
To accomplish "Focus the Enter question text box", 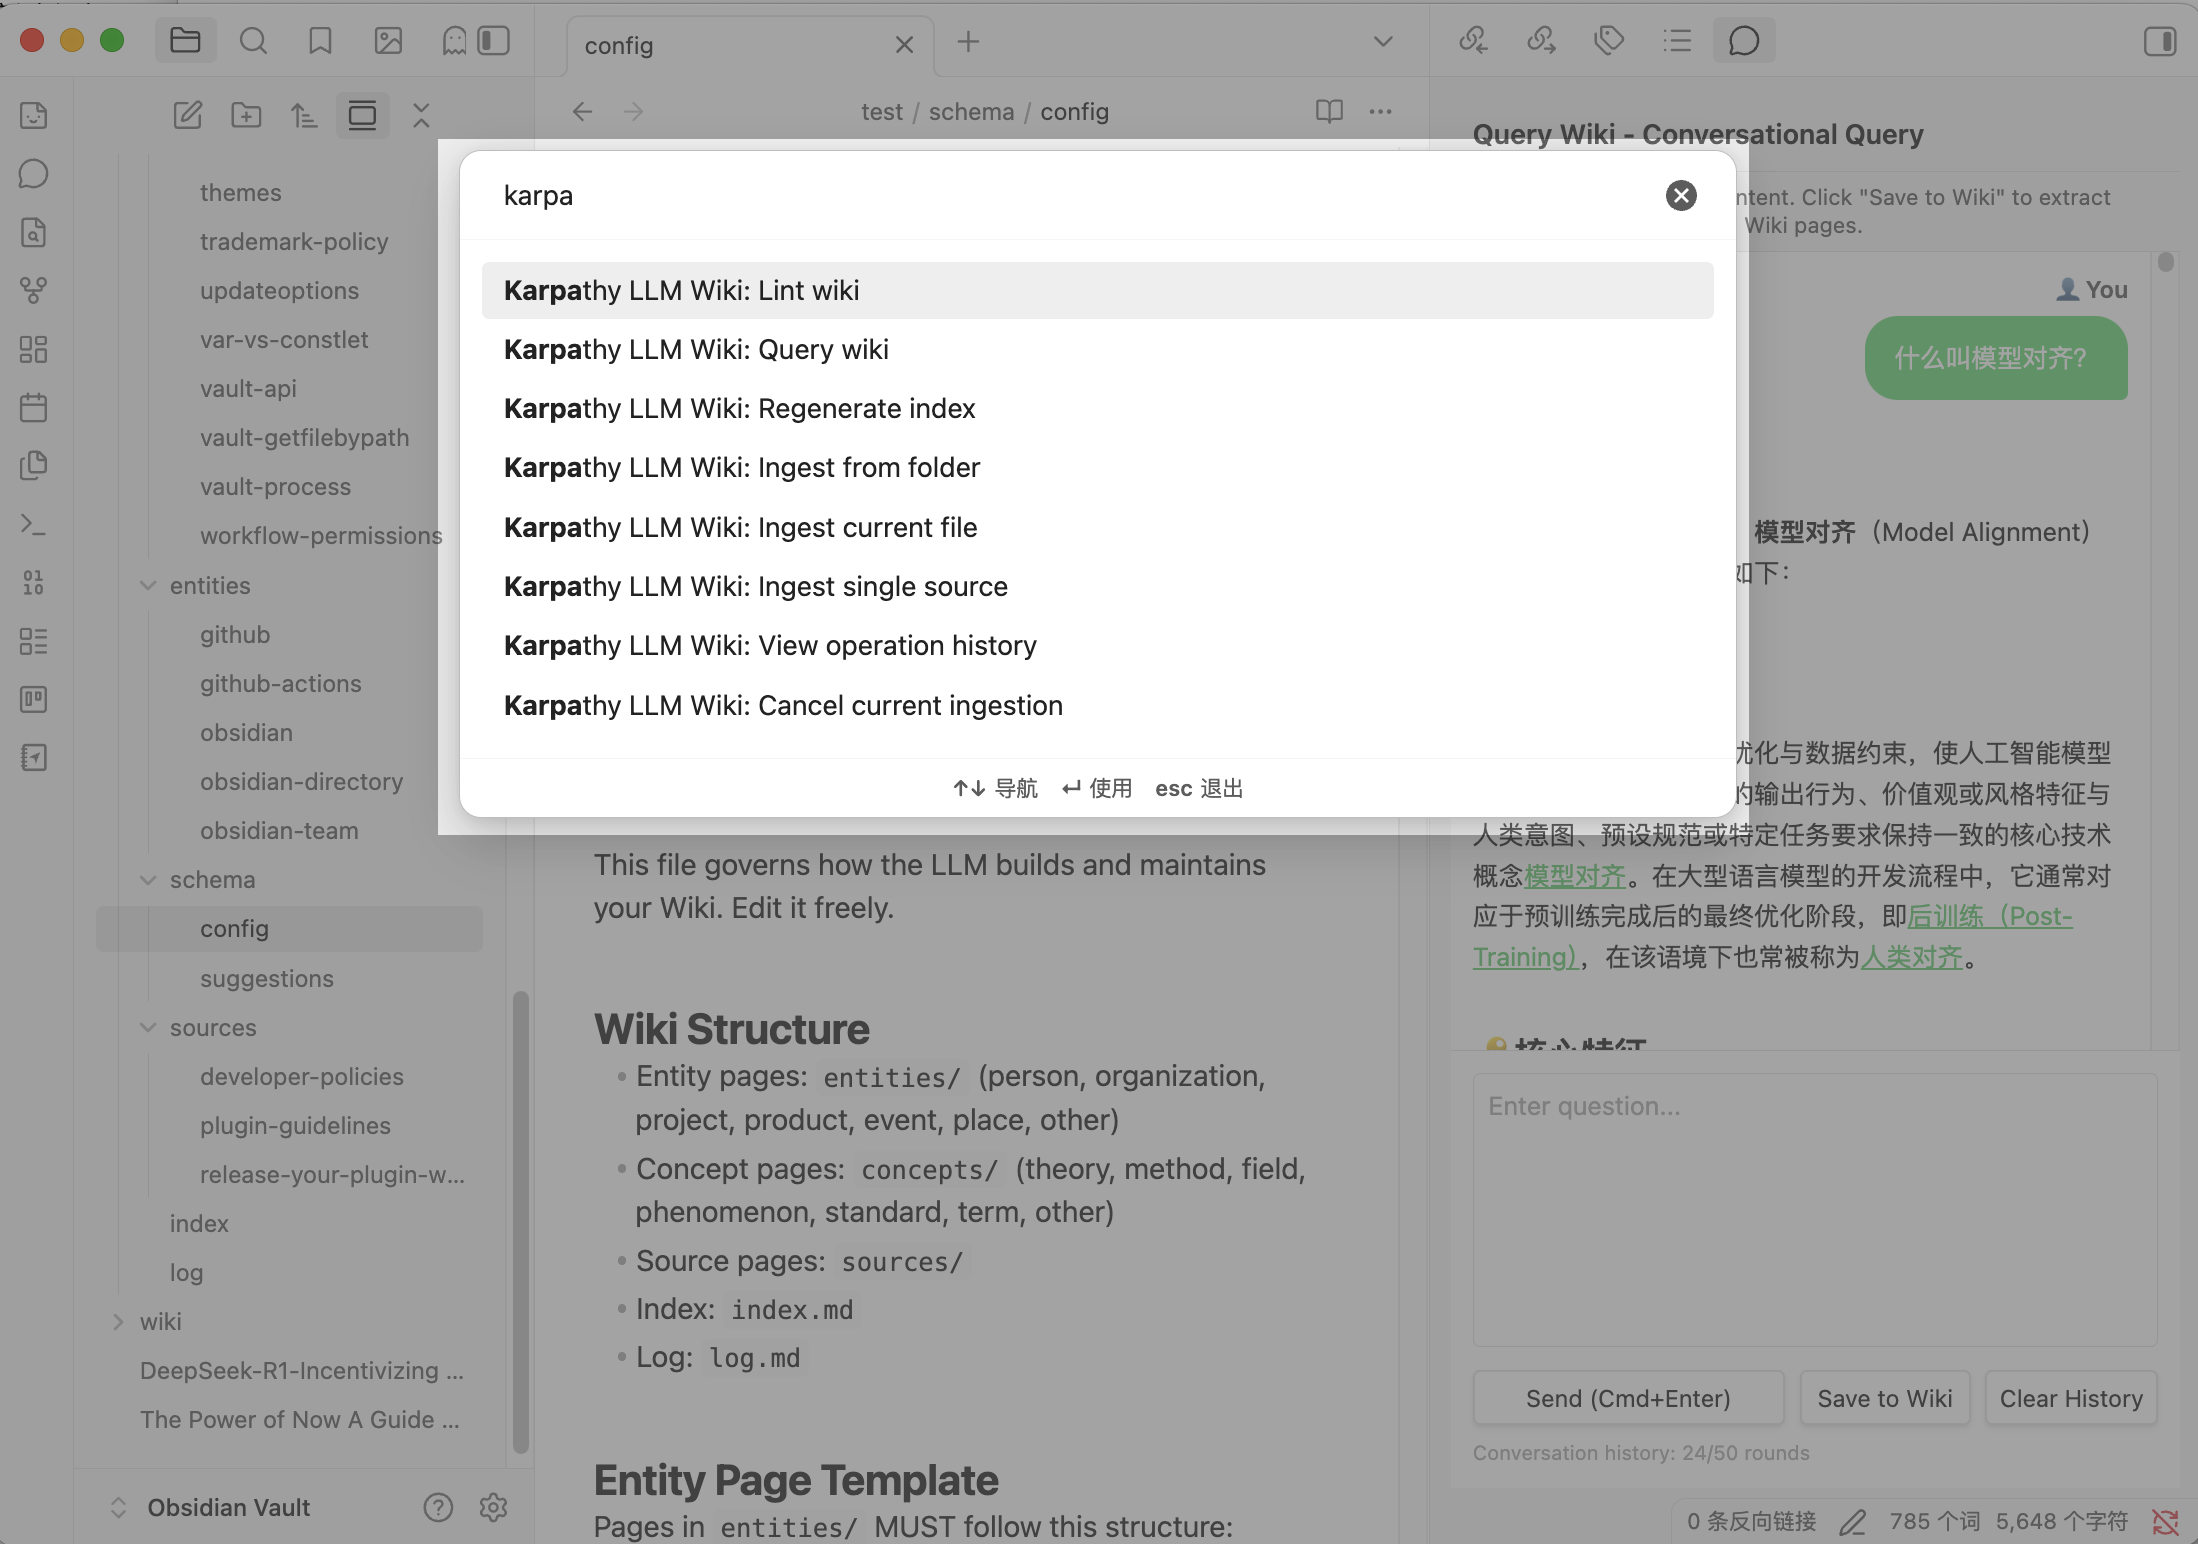I will (1815, 1210).
